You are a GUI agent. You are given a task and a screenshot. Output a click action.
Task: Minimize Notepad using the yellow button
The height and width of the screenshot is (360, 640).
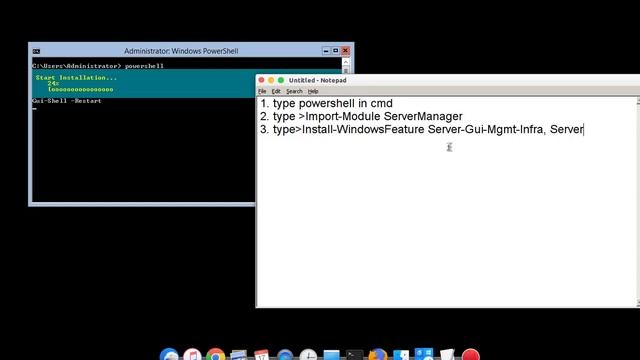(x=271, y=80)
